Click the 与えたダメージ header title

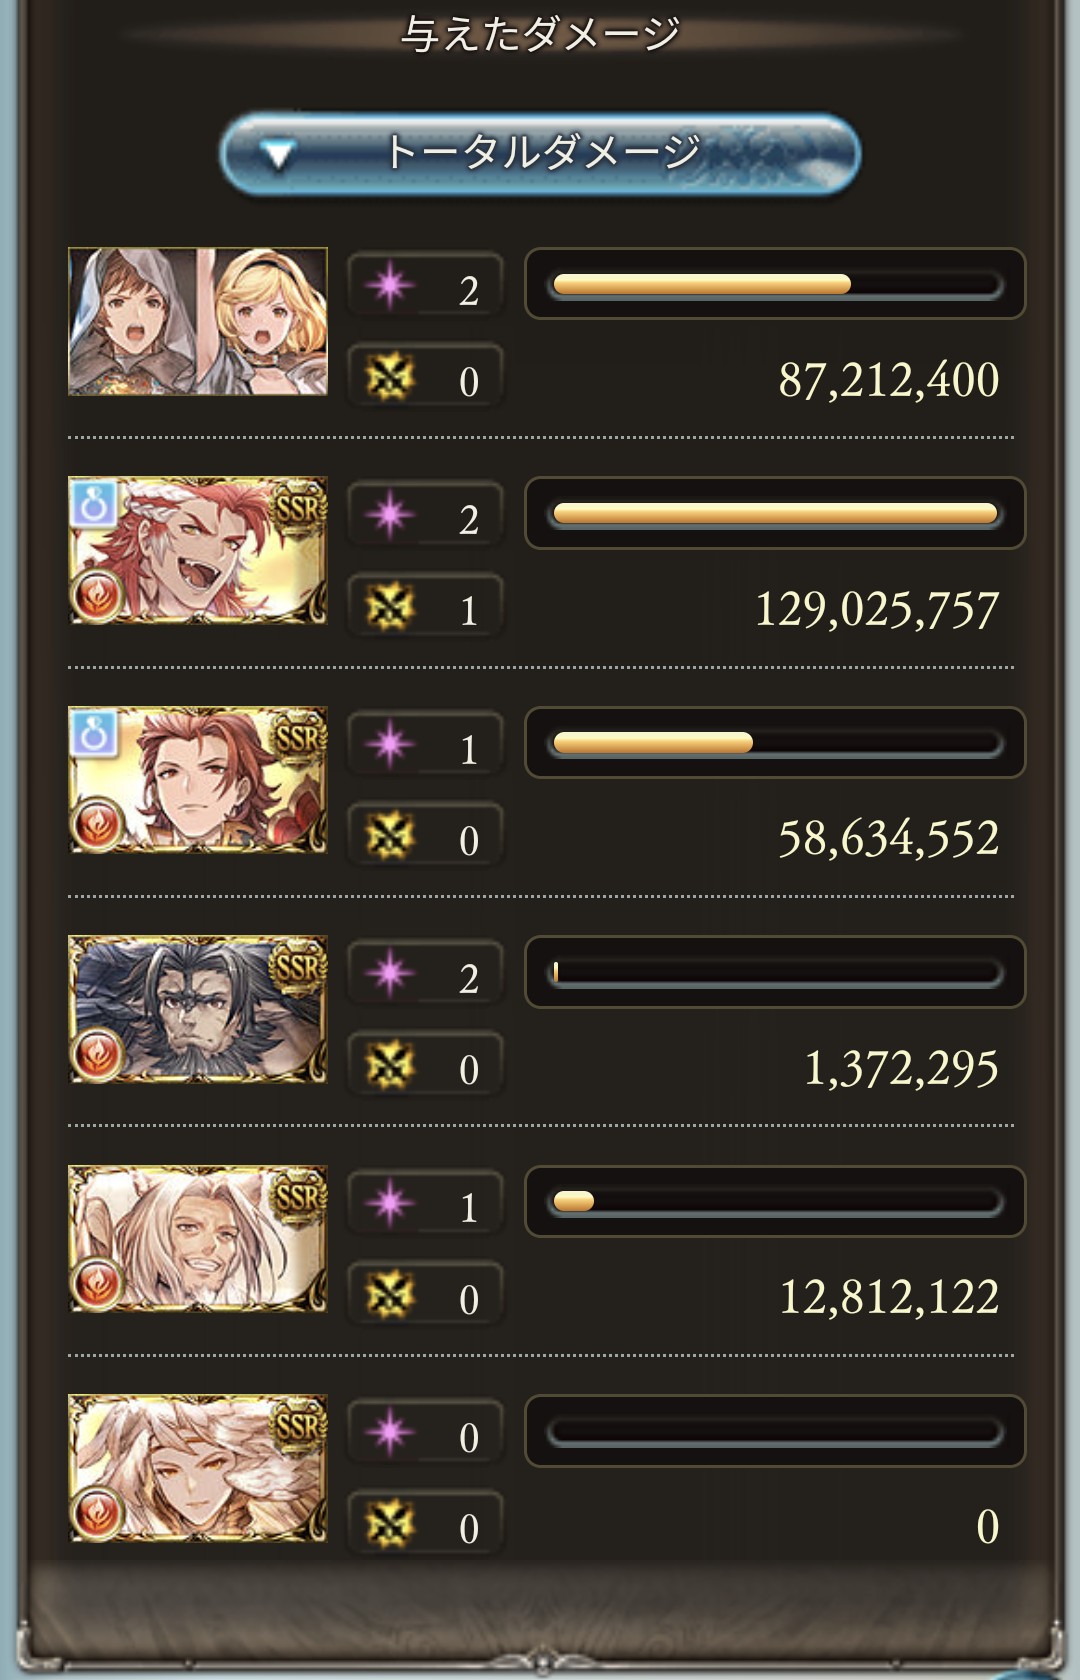coord(540,34)
